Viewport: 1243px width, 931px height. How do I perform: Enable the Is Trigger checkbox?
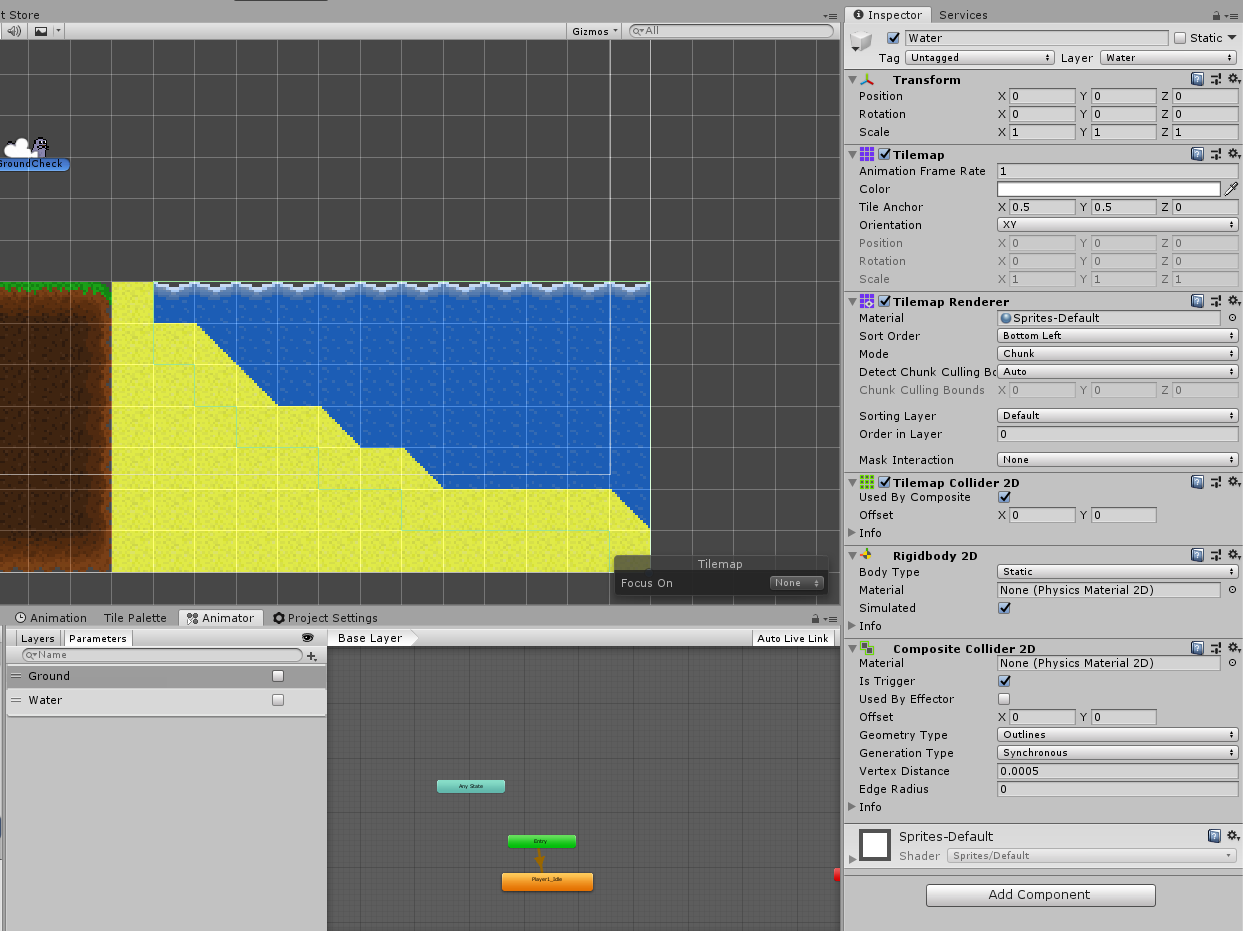(1004, 681)
